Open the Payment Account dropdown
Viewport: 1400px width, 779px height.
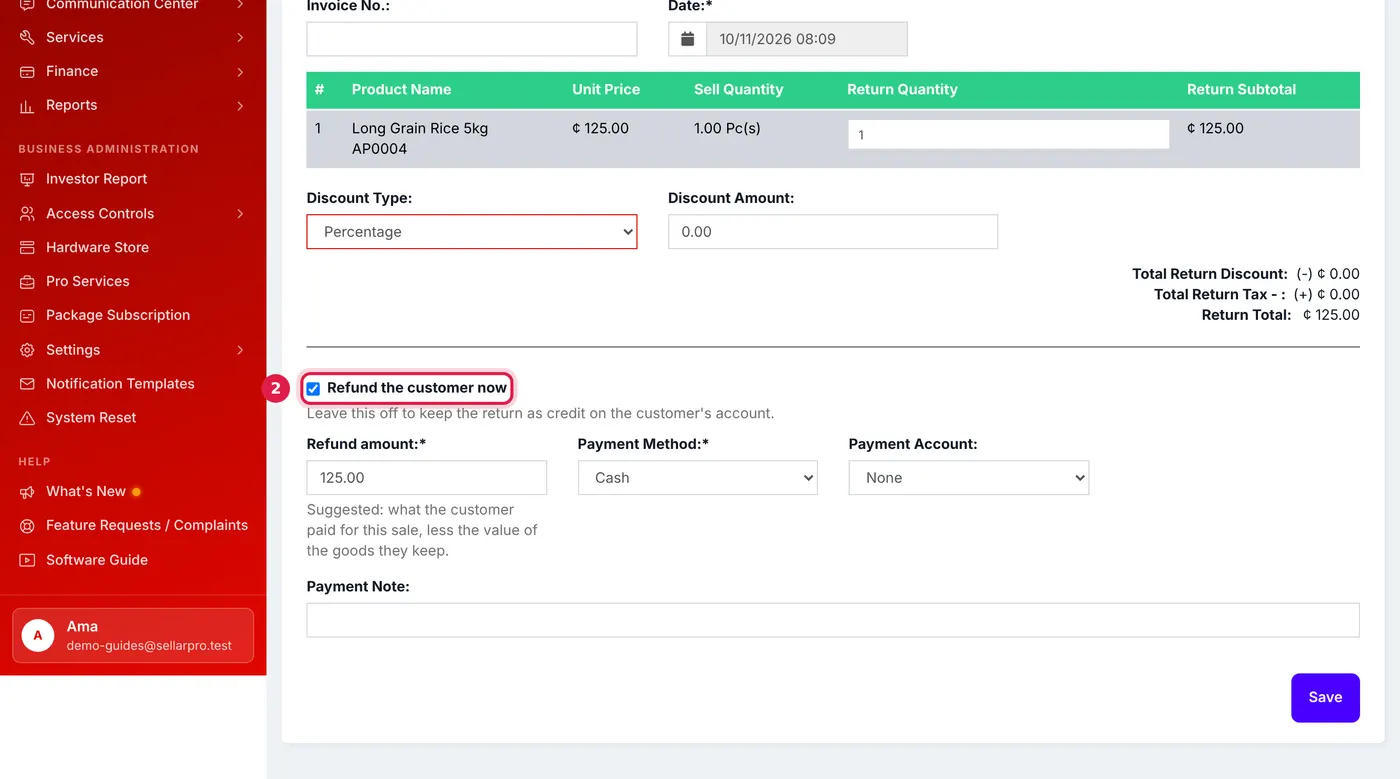pos(968,478)
